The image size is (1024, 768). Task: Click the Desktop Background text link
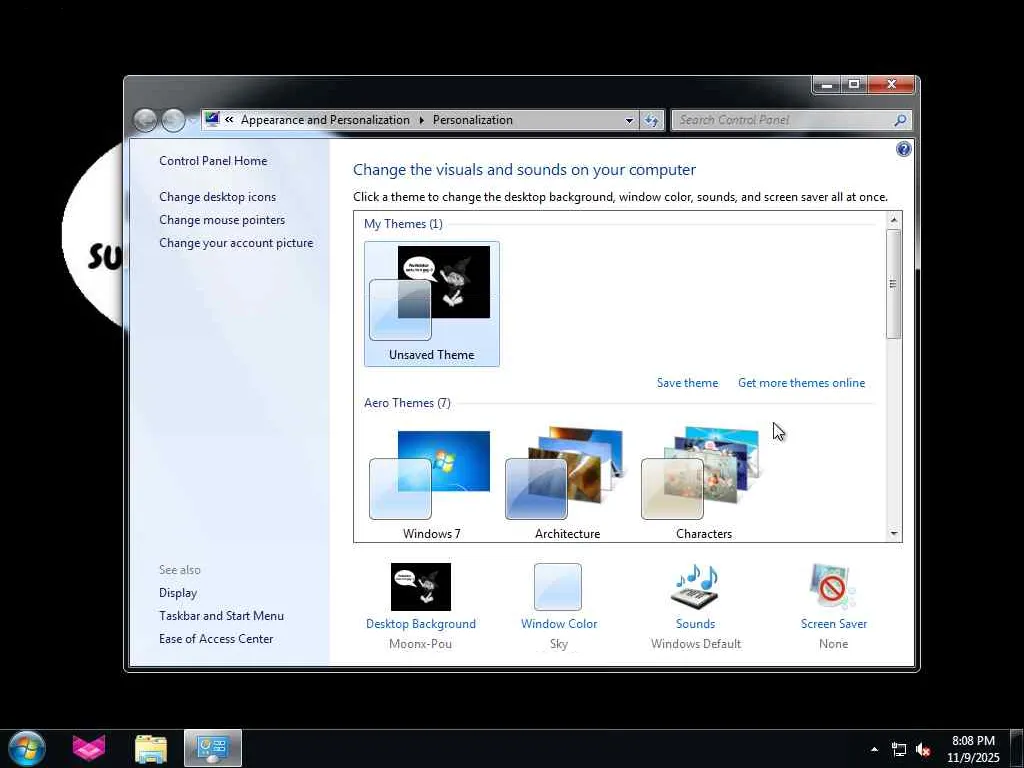(421, 624)
